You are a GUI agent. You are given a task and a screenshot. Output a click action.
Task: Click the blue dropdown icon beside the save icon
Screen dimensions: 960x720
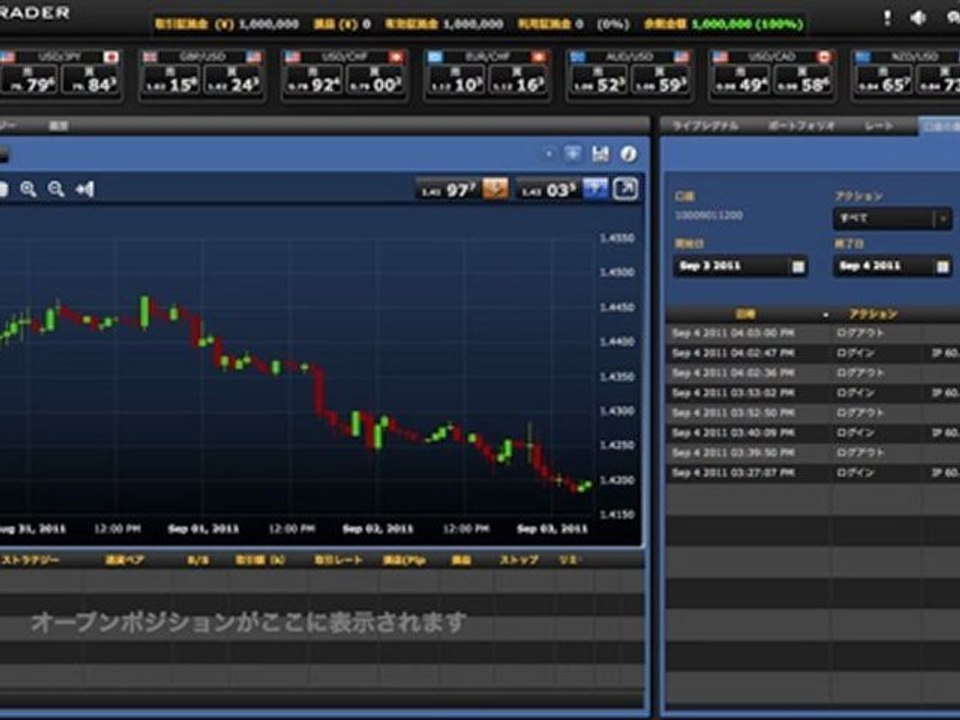coord(572,154)
